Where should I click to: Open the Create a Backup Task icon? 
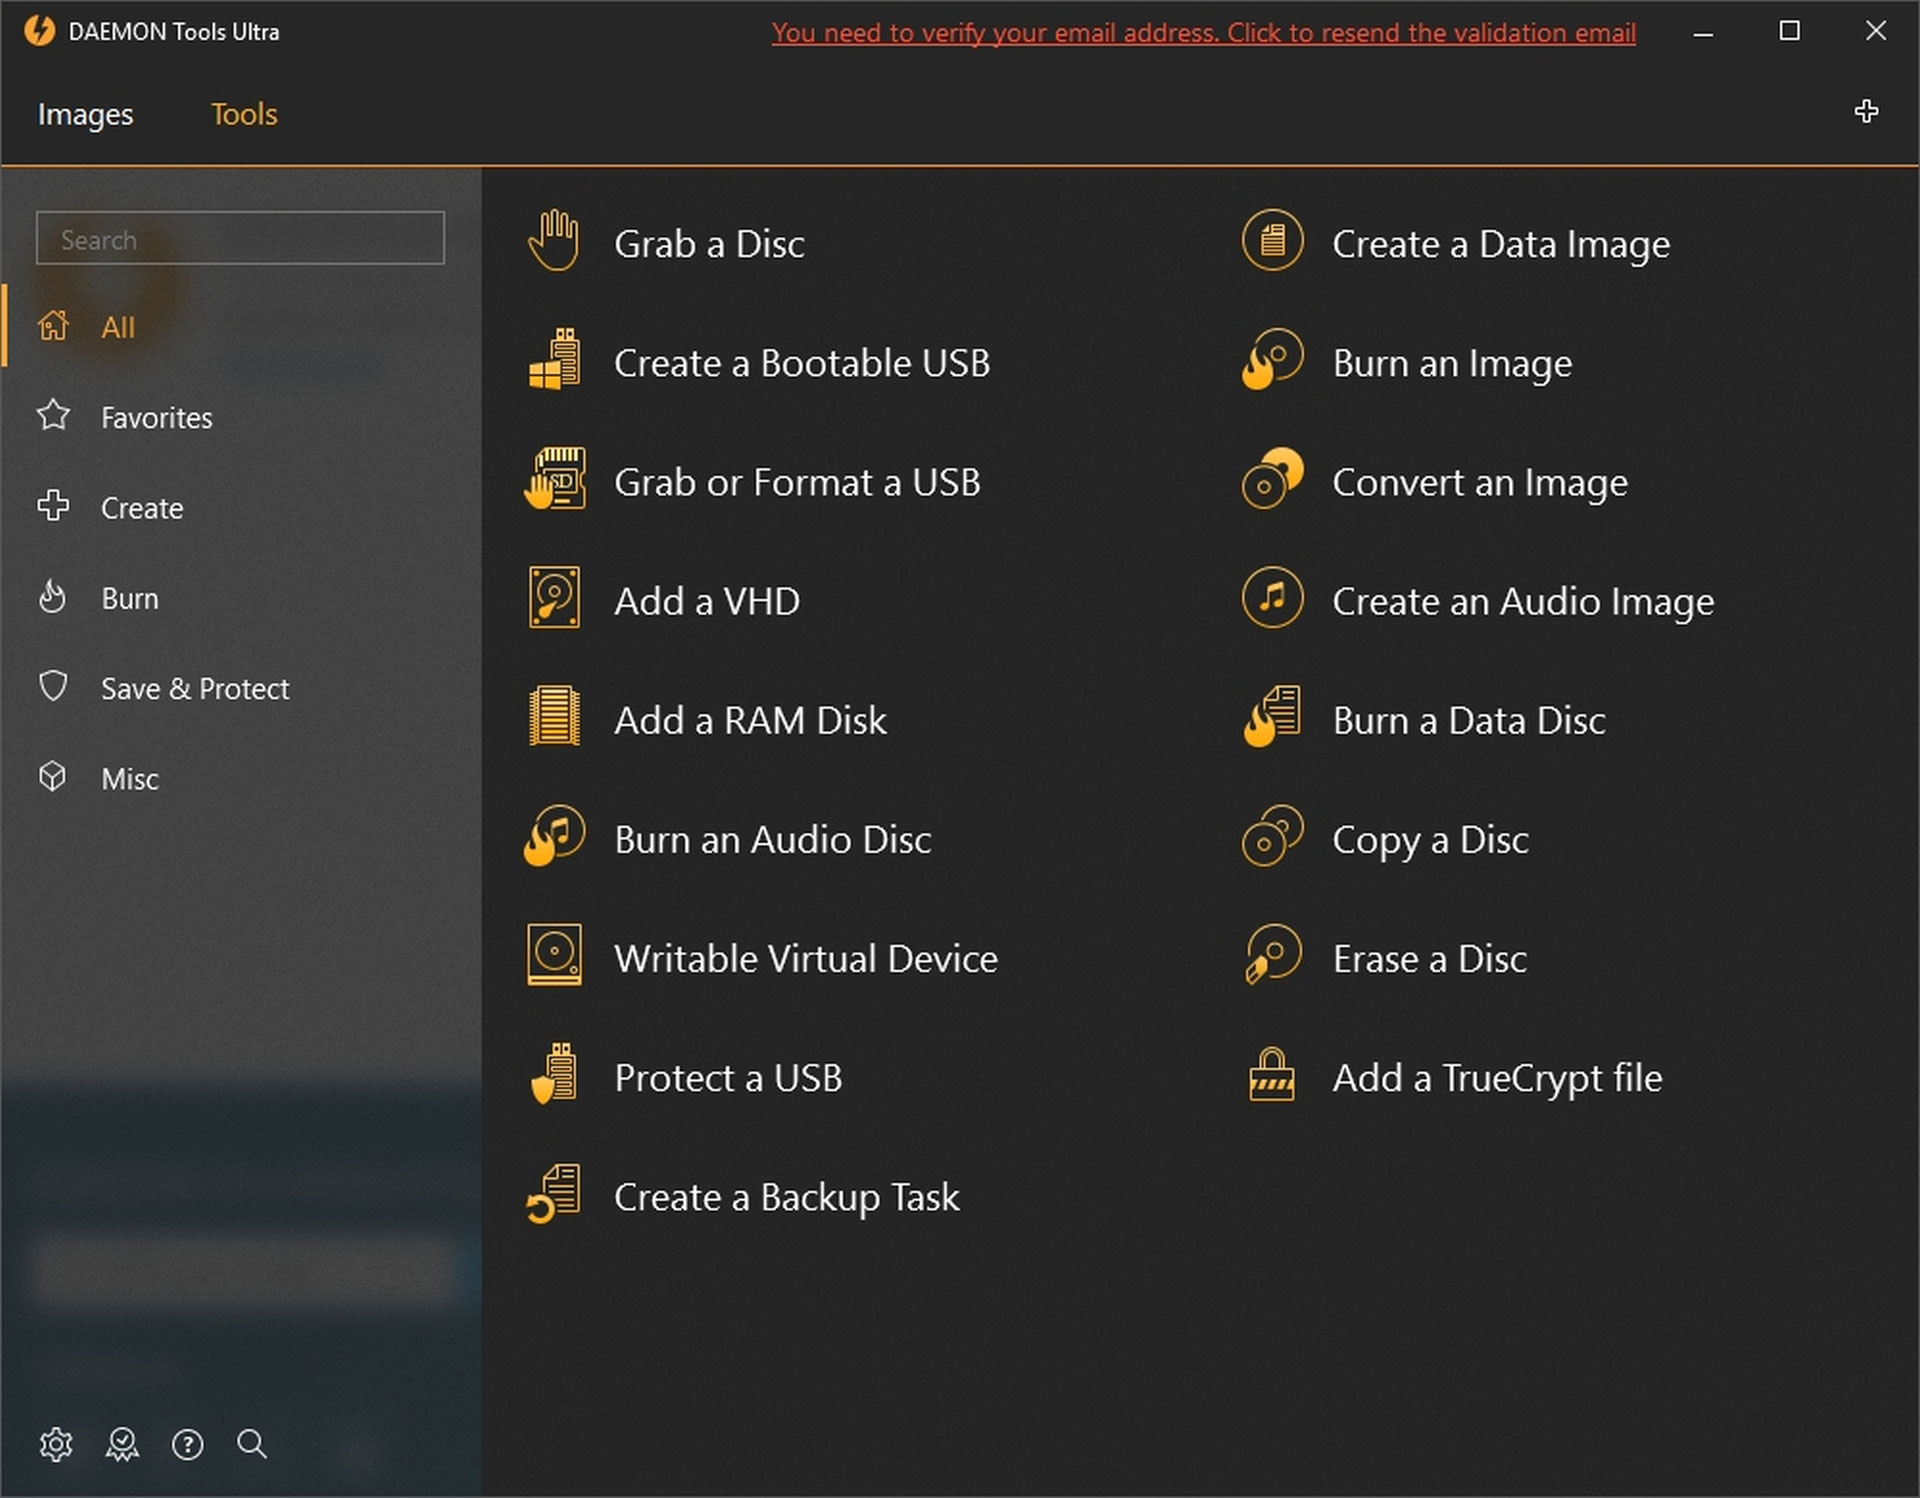[554, 1193]
